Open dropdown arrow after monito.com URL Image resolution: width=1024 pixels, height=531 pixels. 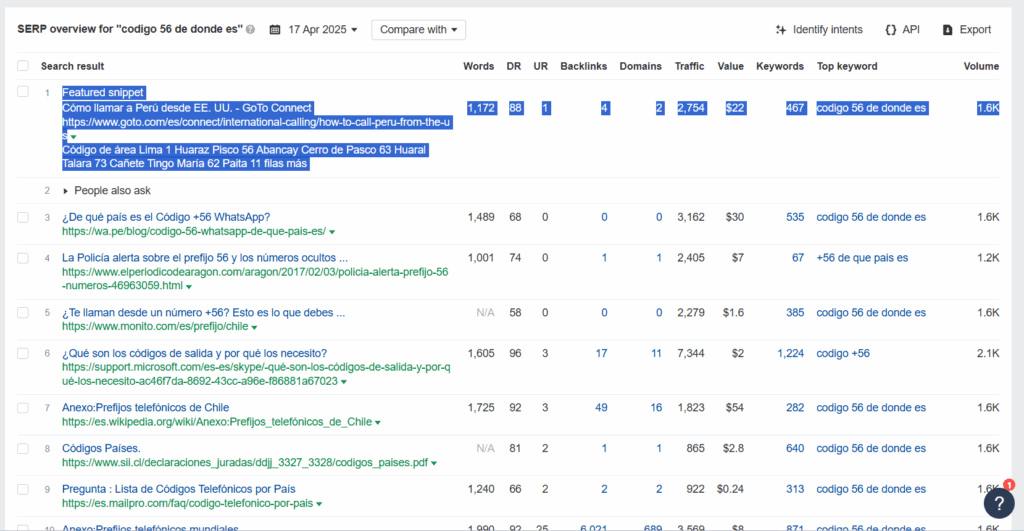click(x=254, y=327)
